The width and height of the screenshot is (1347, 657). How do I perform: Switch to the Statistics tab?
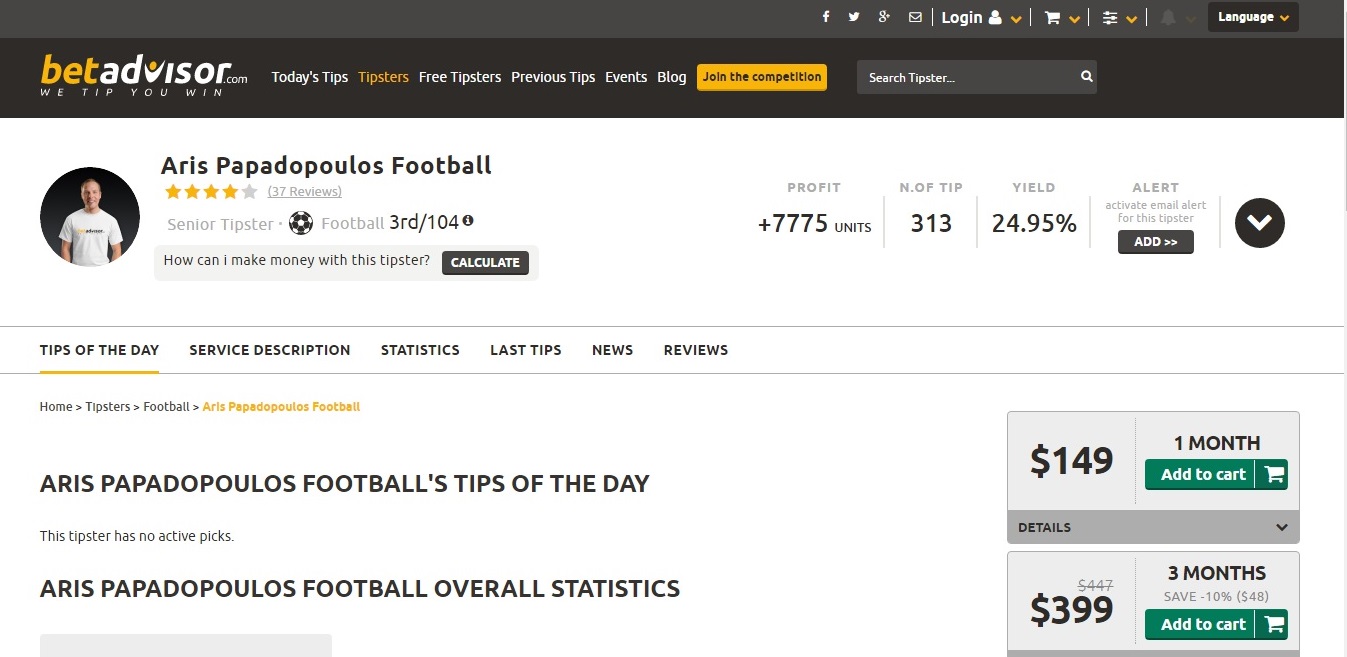(420, 350)
